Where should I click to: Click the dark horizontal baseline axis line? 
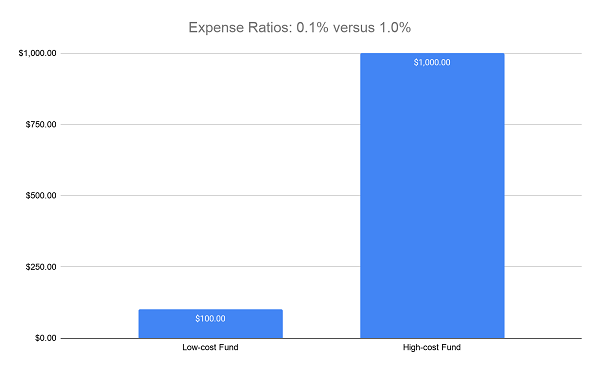click(321, 338)
